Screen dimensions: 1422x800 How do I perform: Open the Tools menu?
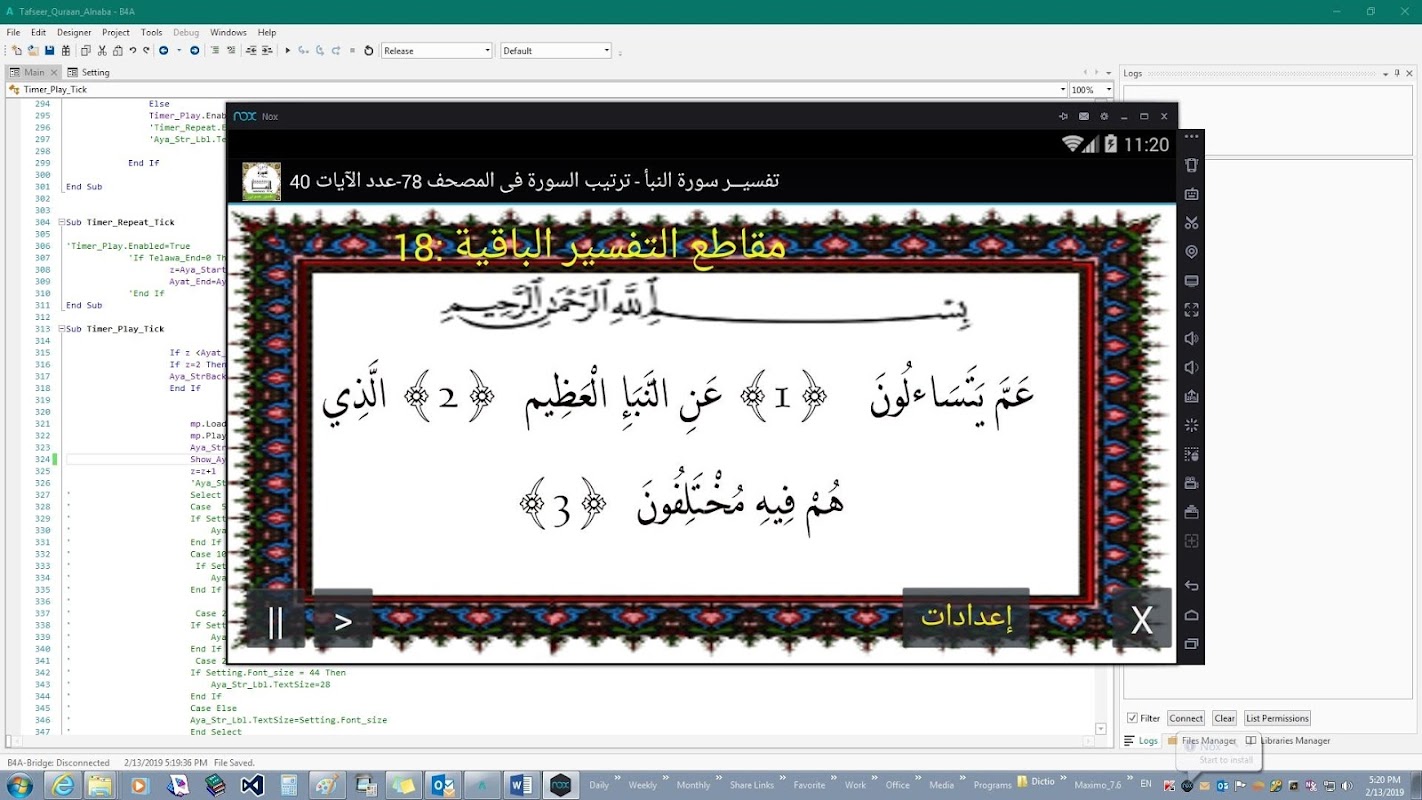[151, 32]
